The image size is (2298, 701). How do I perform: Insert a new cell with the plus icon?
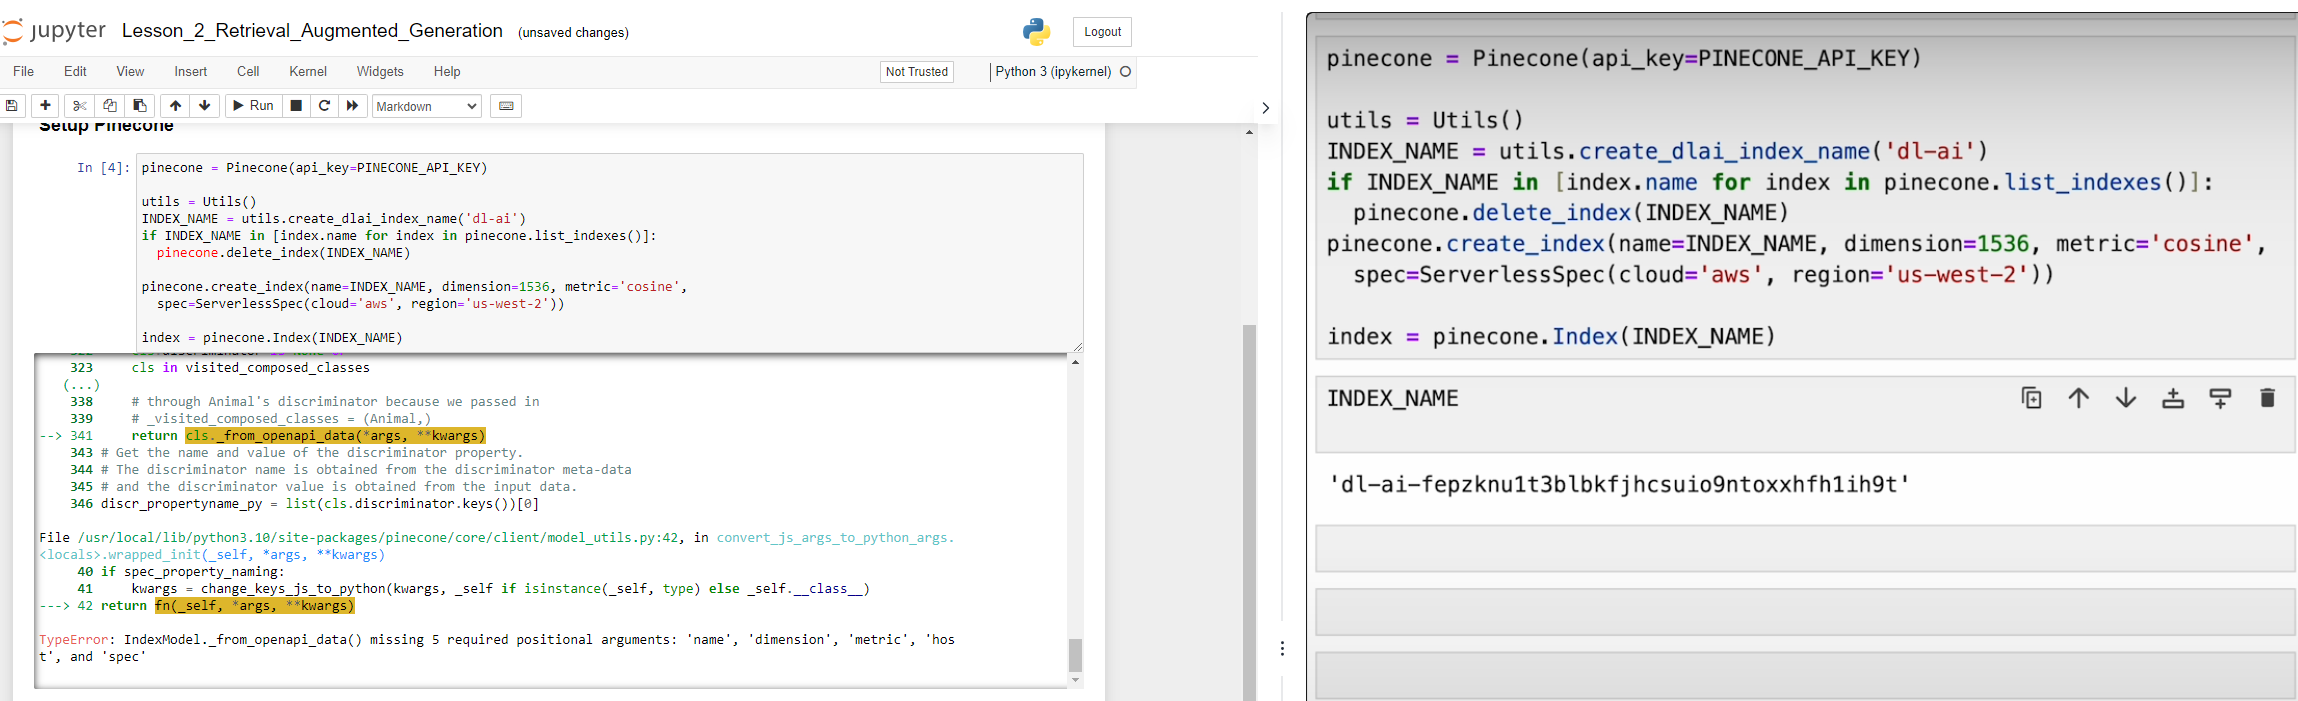pyautogui.click(x=45, y=106)
